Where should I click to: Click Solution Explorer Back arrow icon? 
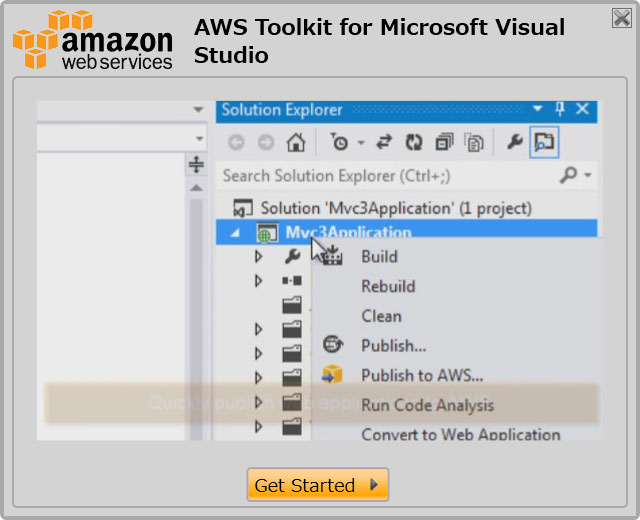pos(236,142)
